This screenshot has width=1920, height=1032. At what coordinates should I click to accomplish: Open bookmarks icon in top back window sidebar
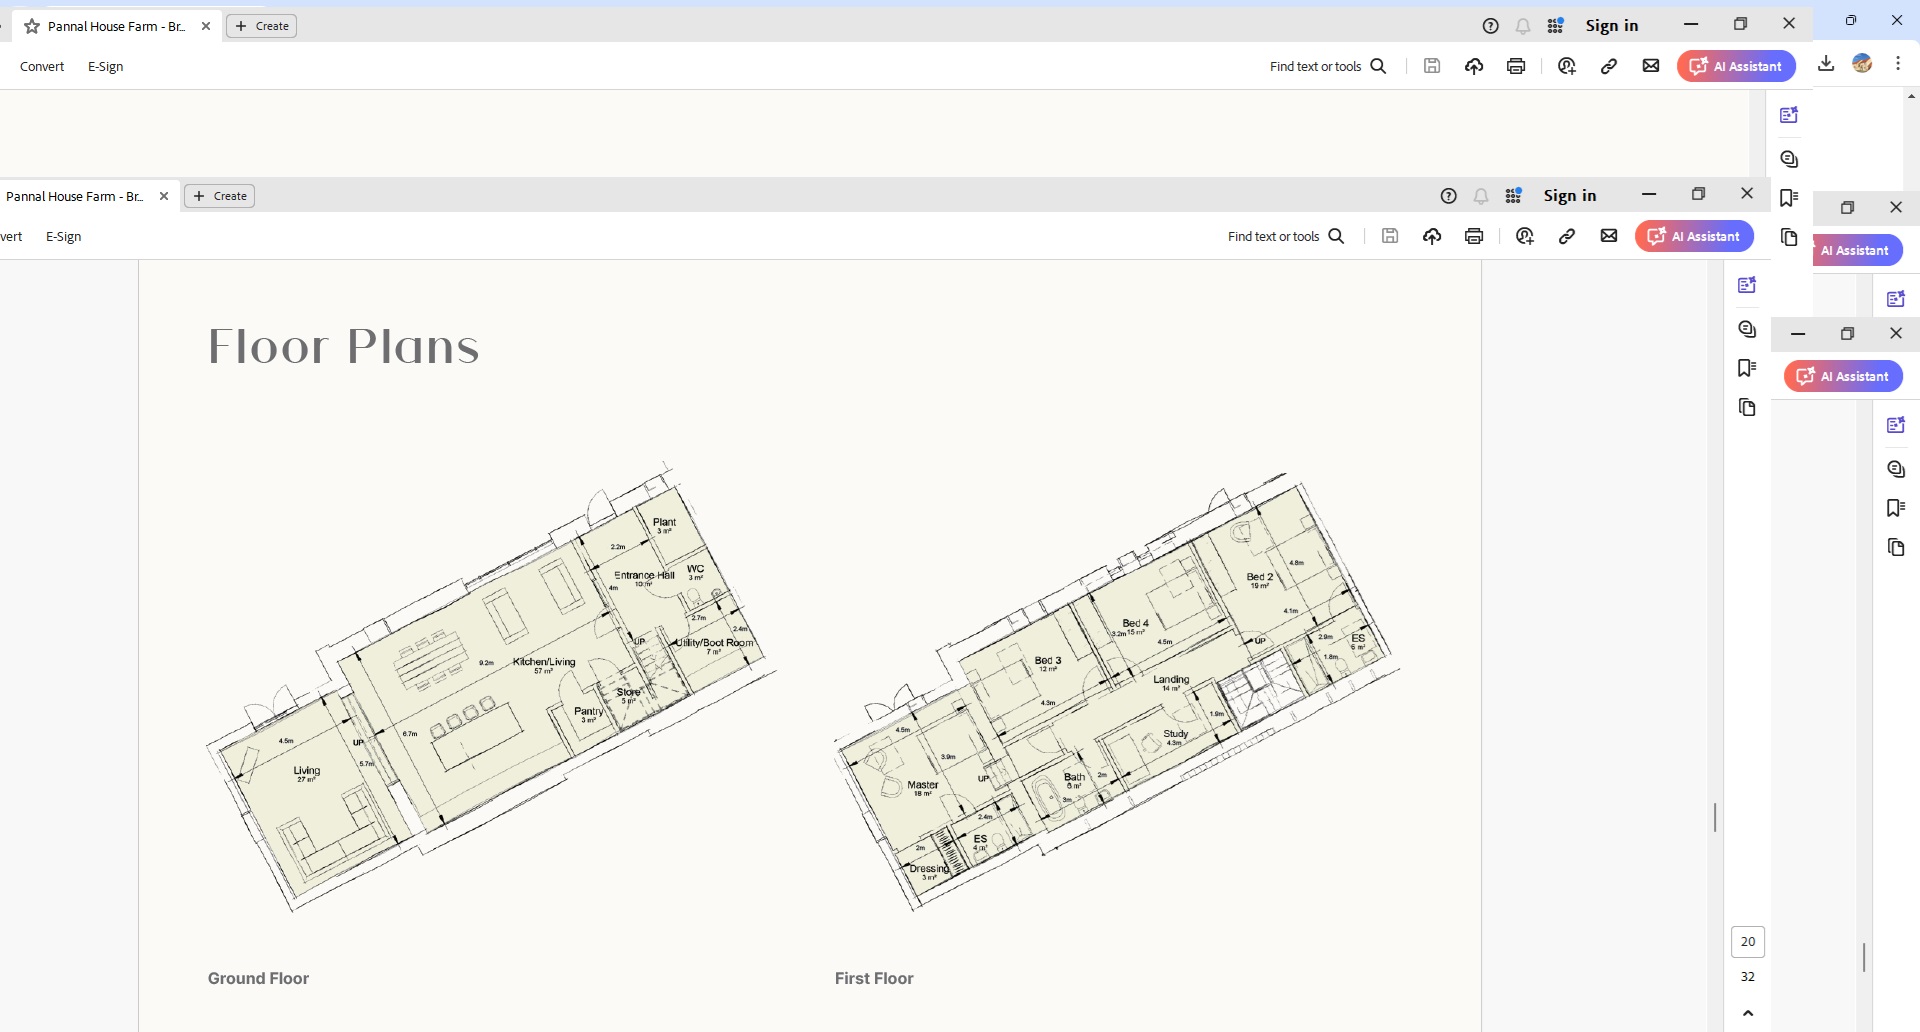pyautogui.click(x=1789, y=198)
